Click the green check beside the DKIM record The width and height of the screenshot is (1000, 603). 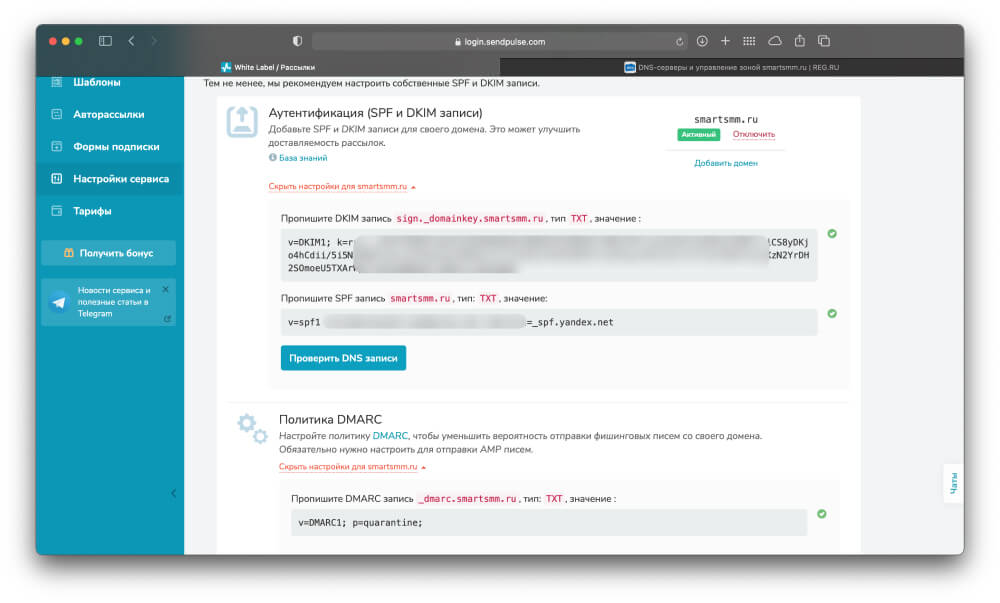point(832,233)
